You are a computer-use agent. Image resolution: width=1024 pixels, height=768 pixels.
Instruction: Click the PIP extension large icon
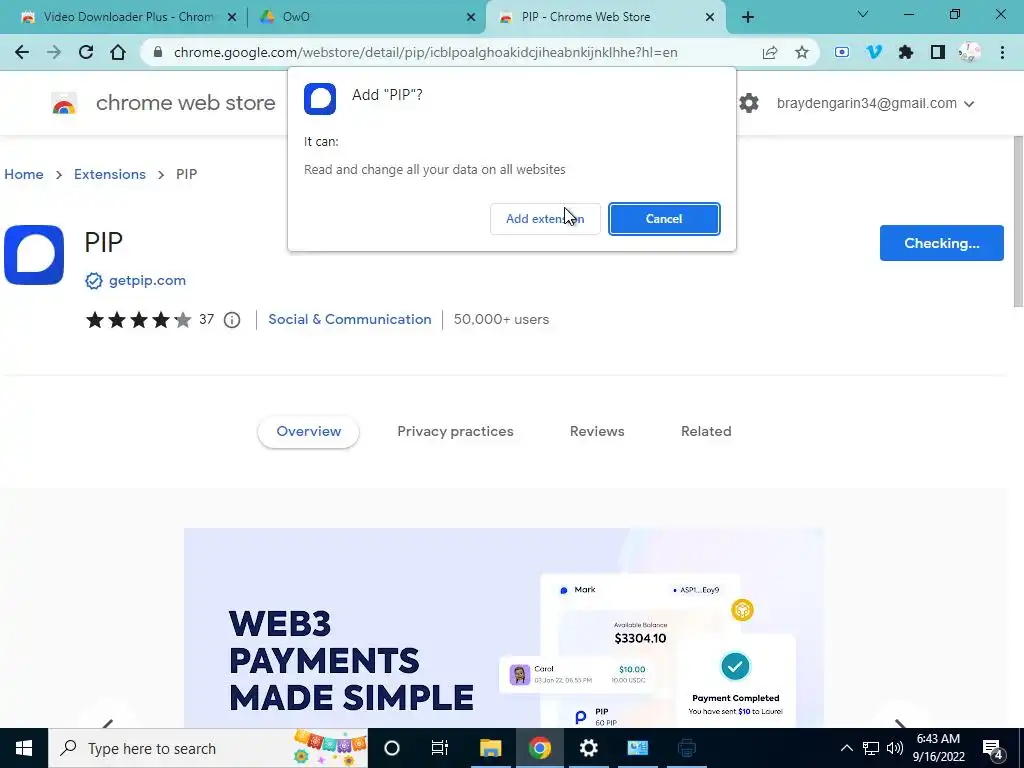[x=34, y=255]
